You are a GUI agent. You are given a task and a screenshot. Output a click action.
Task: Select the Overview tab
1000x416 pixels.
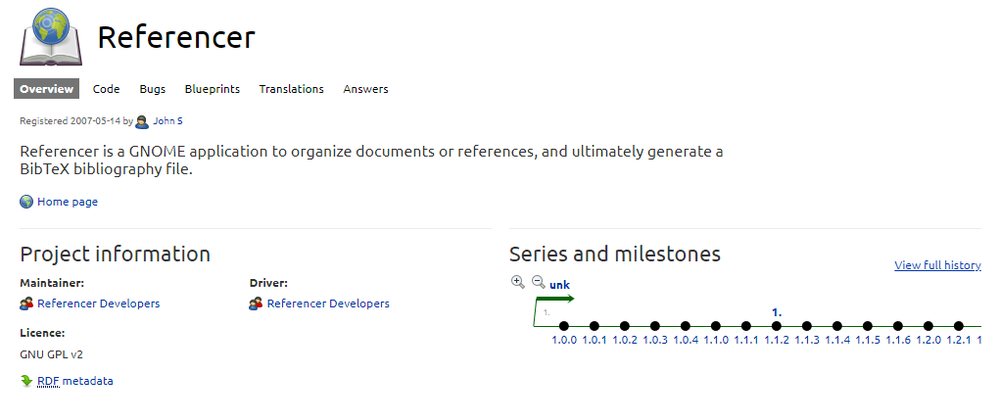click(x=47, y=89)
